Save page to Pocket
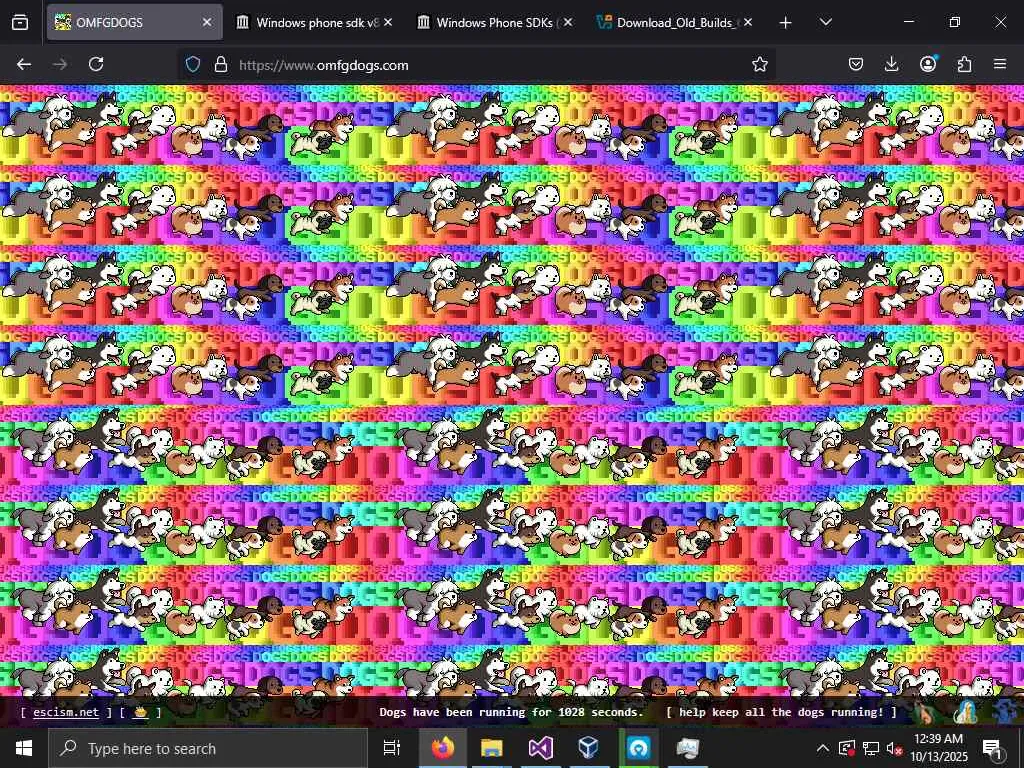 point(856,65)
